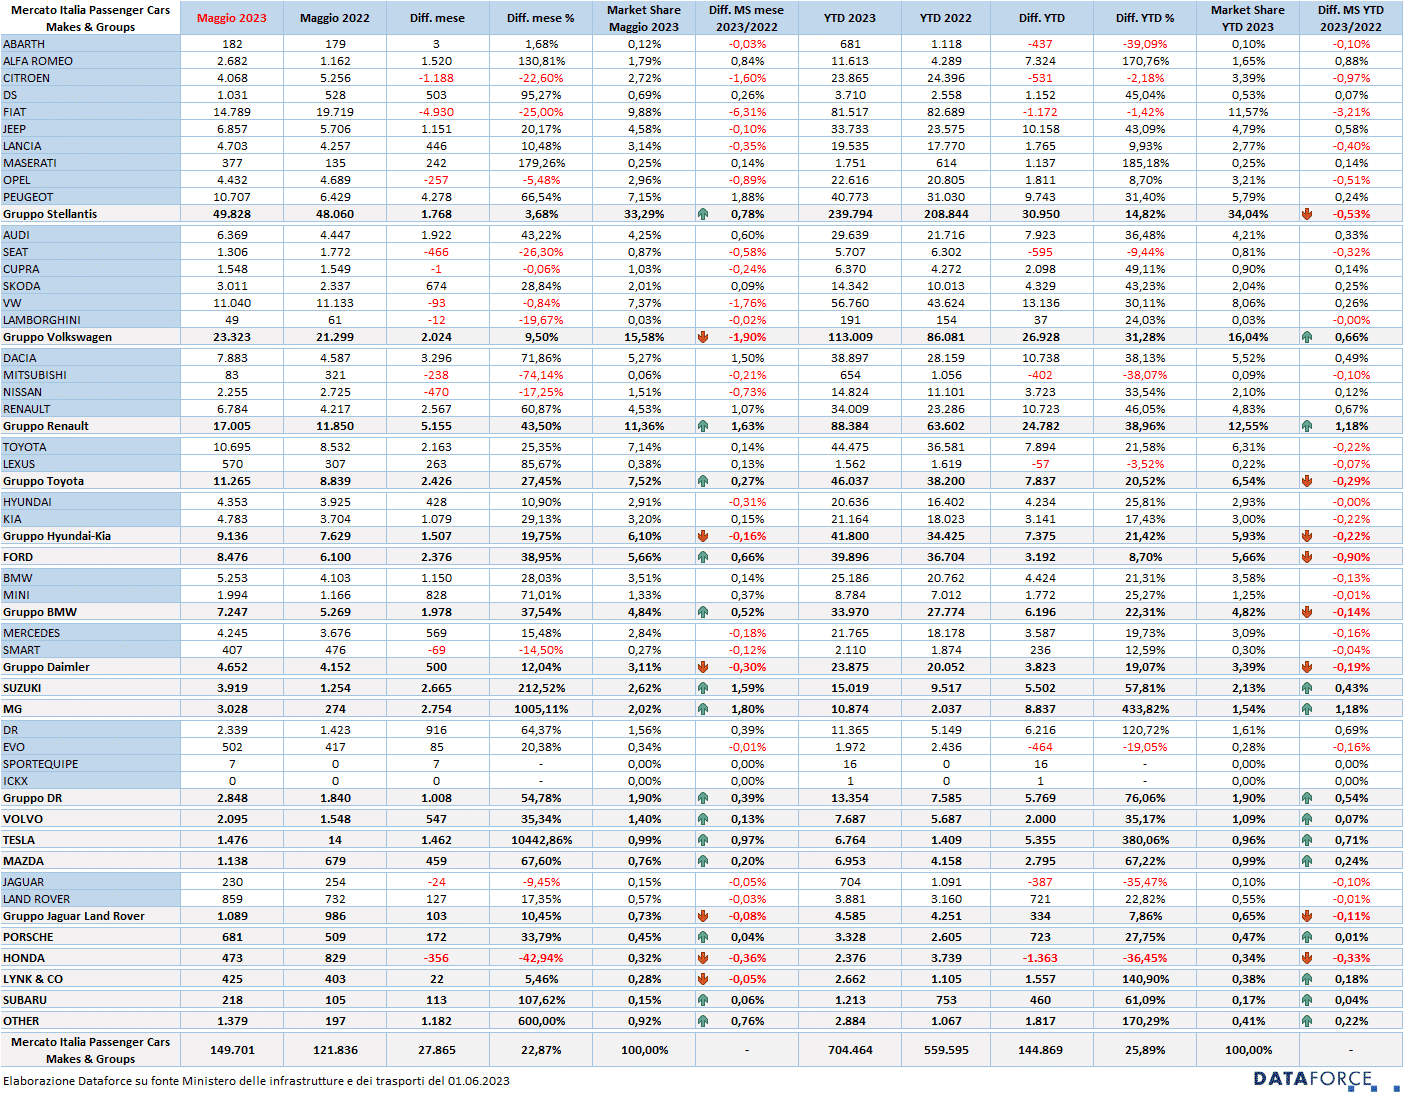Click red down arrow beside HONDA -0,36%

coord(703,958)
